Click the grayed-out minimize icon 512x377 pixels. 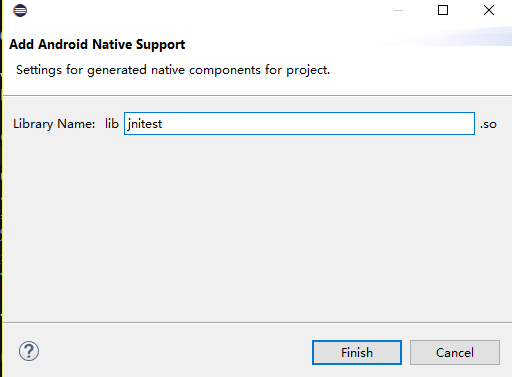[x=398, y=10]
